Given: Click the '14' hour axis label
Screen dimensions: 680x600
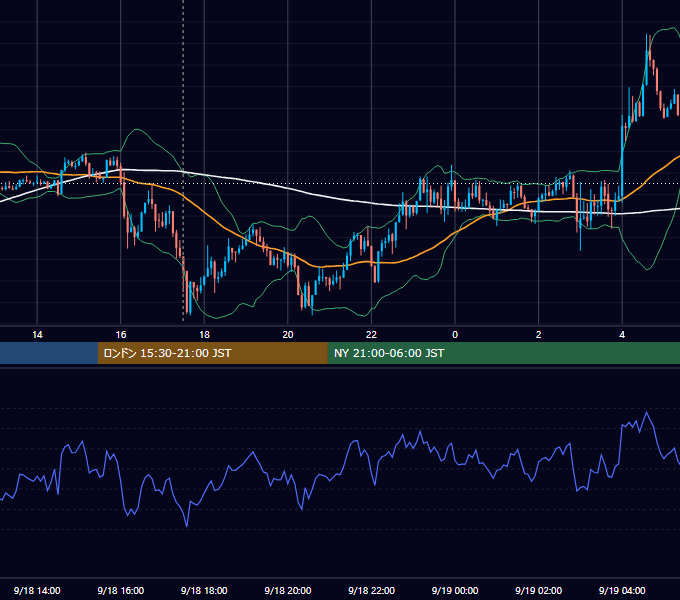Looking at the screenshot, I should click(x=37, y=335).
